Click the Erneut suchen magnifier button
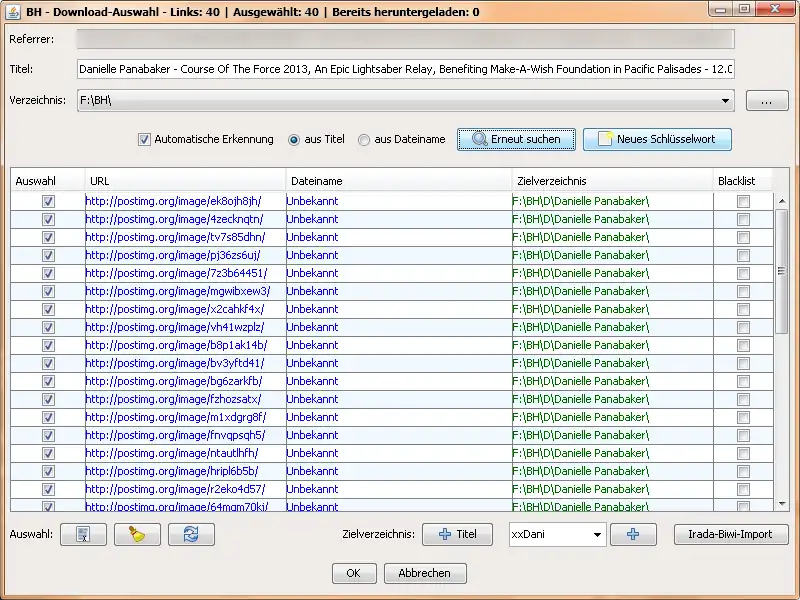The image size is (800, 600). point(516,139)
